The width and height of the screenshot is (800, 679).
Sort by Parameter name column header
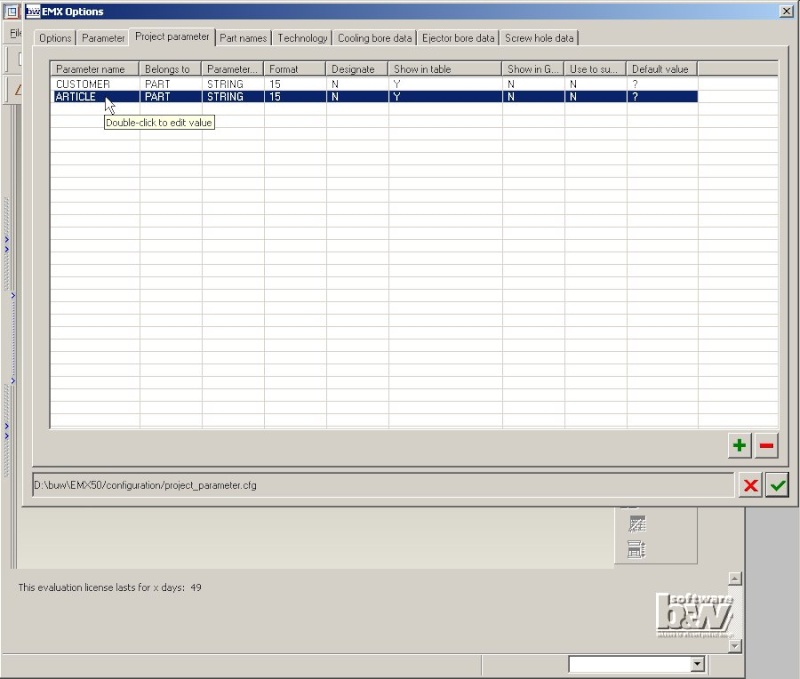[x=94, y=69]
